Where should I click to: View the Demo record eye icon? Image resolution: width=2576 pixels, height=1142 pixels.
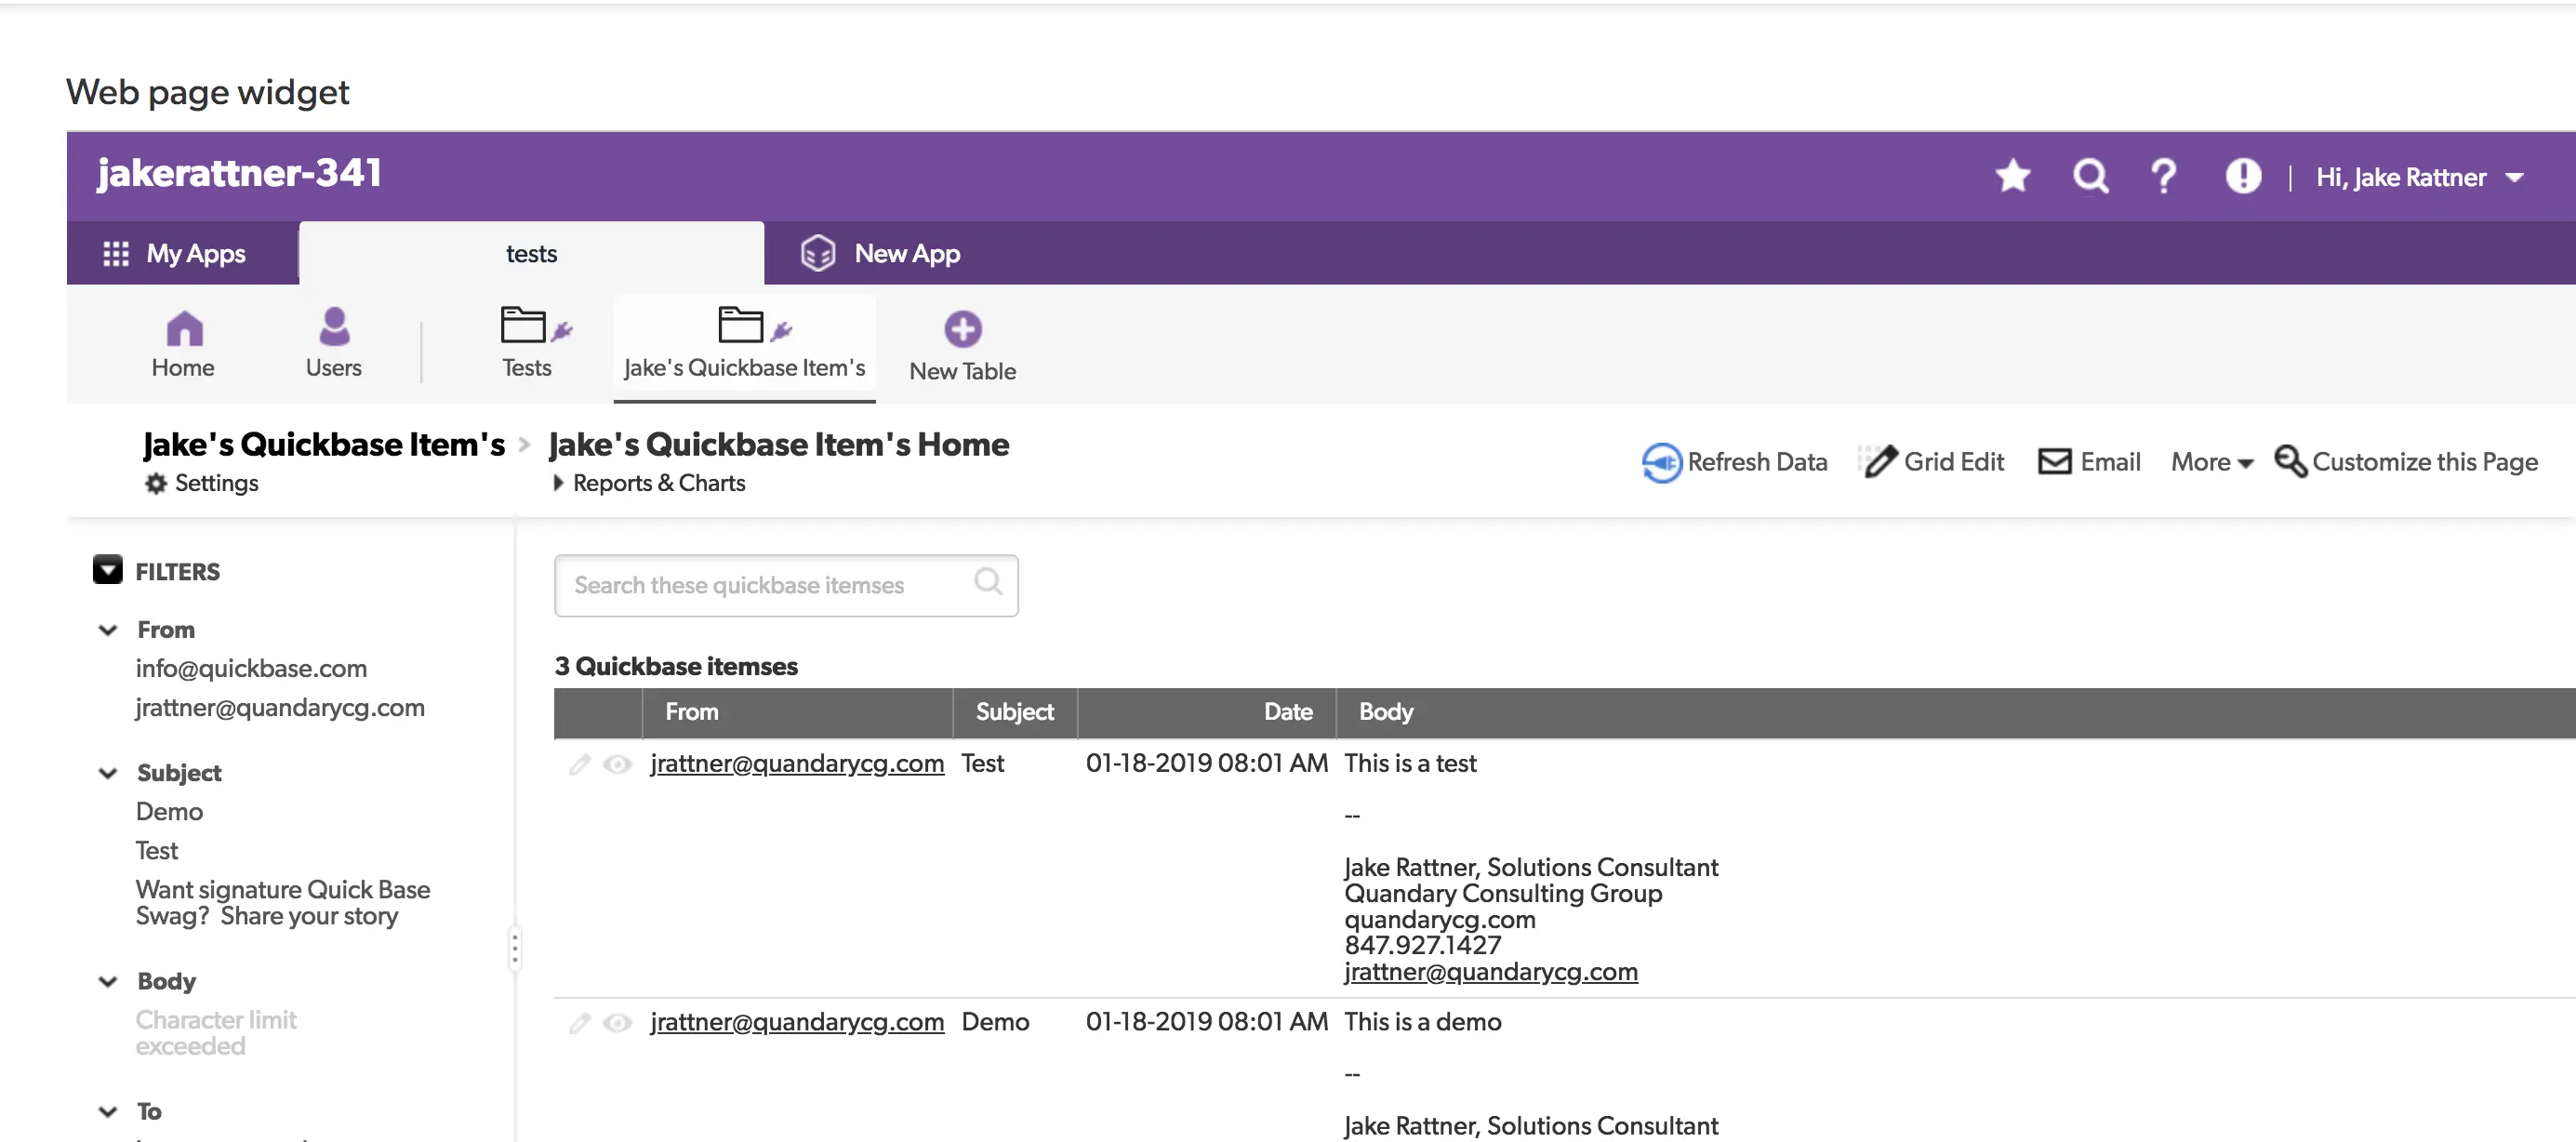[x=618, y=1023]
